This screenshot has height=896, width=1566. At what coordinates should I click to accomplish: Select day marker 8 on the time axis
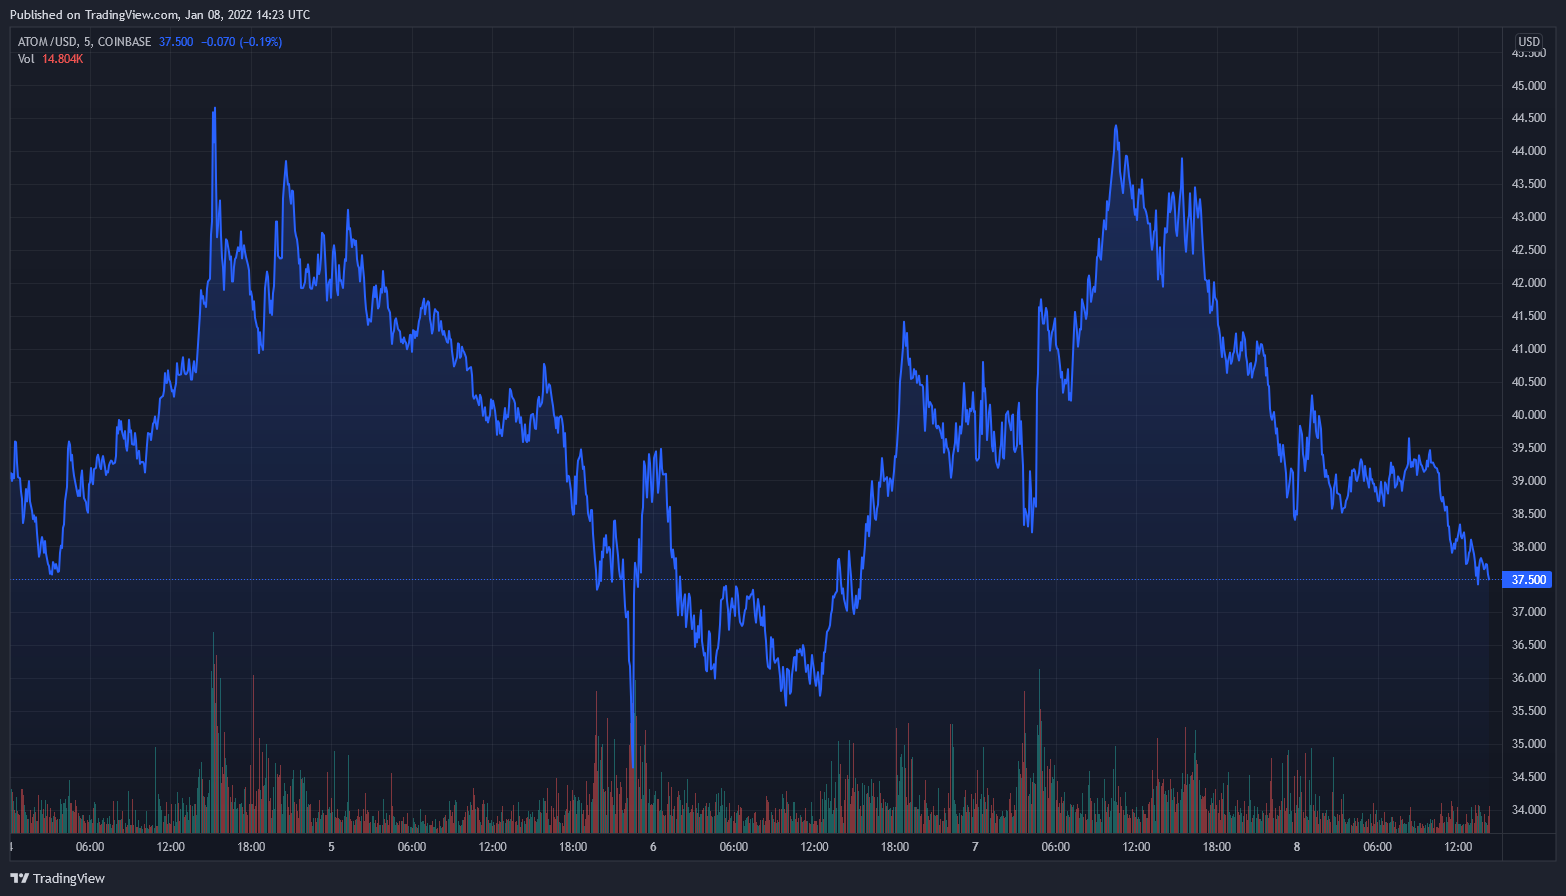(1297, 847)
